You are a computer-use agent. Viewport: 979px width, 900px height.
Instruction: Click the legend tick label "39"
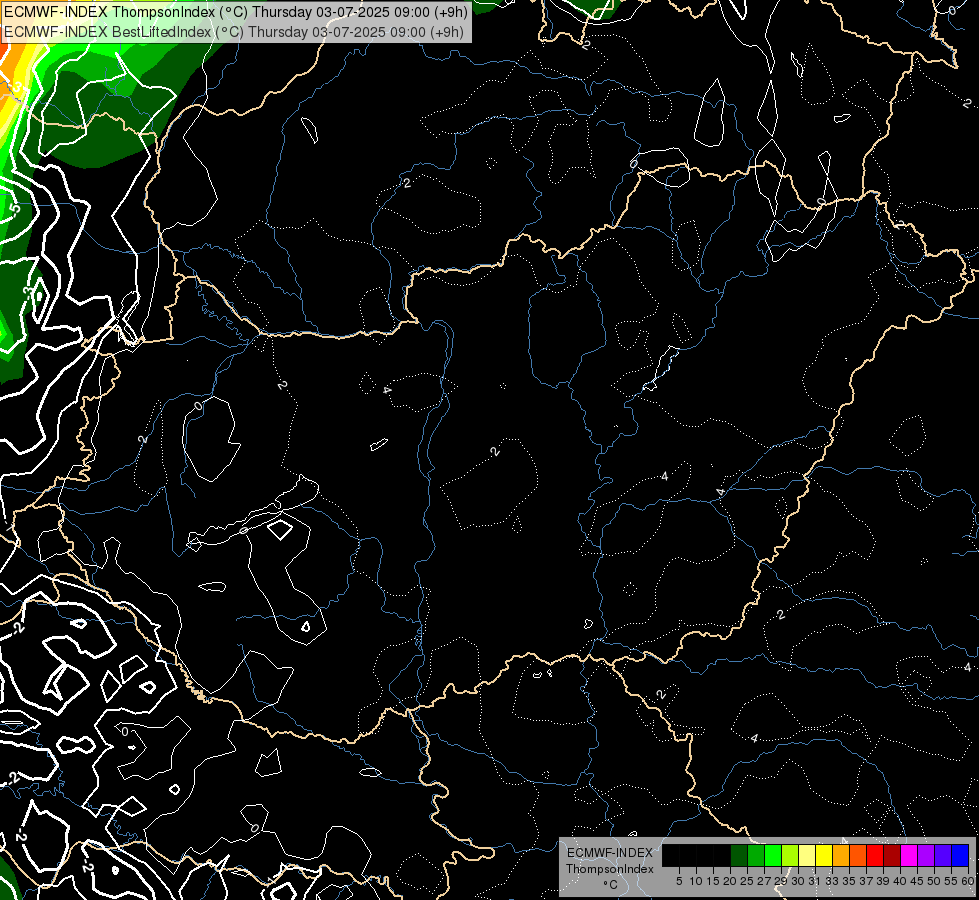pyautogui.click(x=883, y=881)
